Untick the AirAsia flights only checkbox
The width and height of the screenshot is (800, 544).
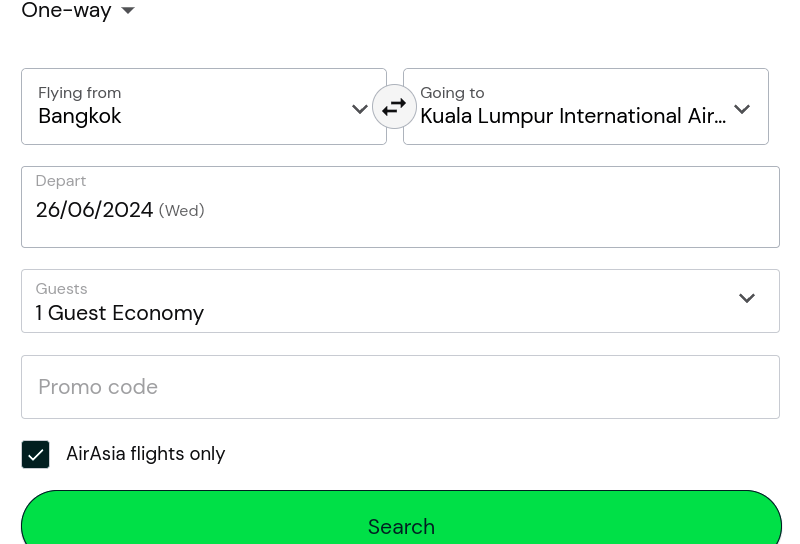click(x=35, y=454)
